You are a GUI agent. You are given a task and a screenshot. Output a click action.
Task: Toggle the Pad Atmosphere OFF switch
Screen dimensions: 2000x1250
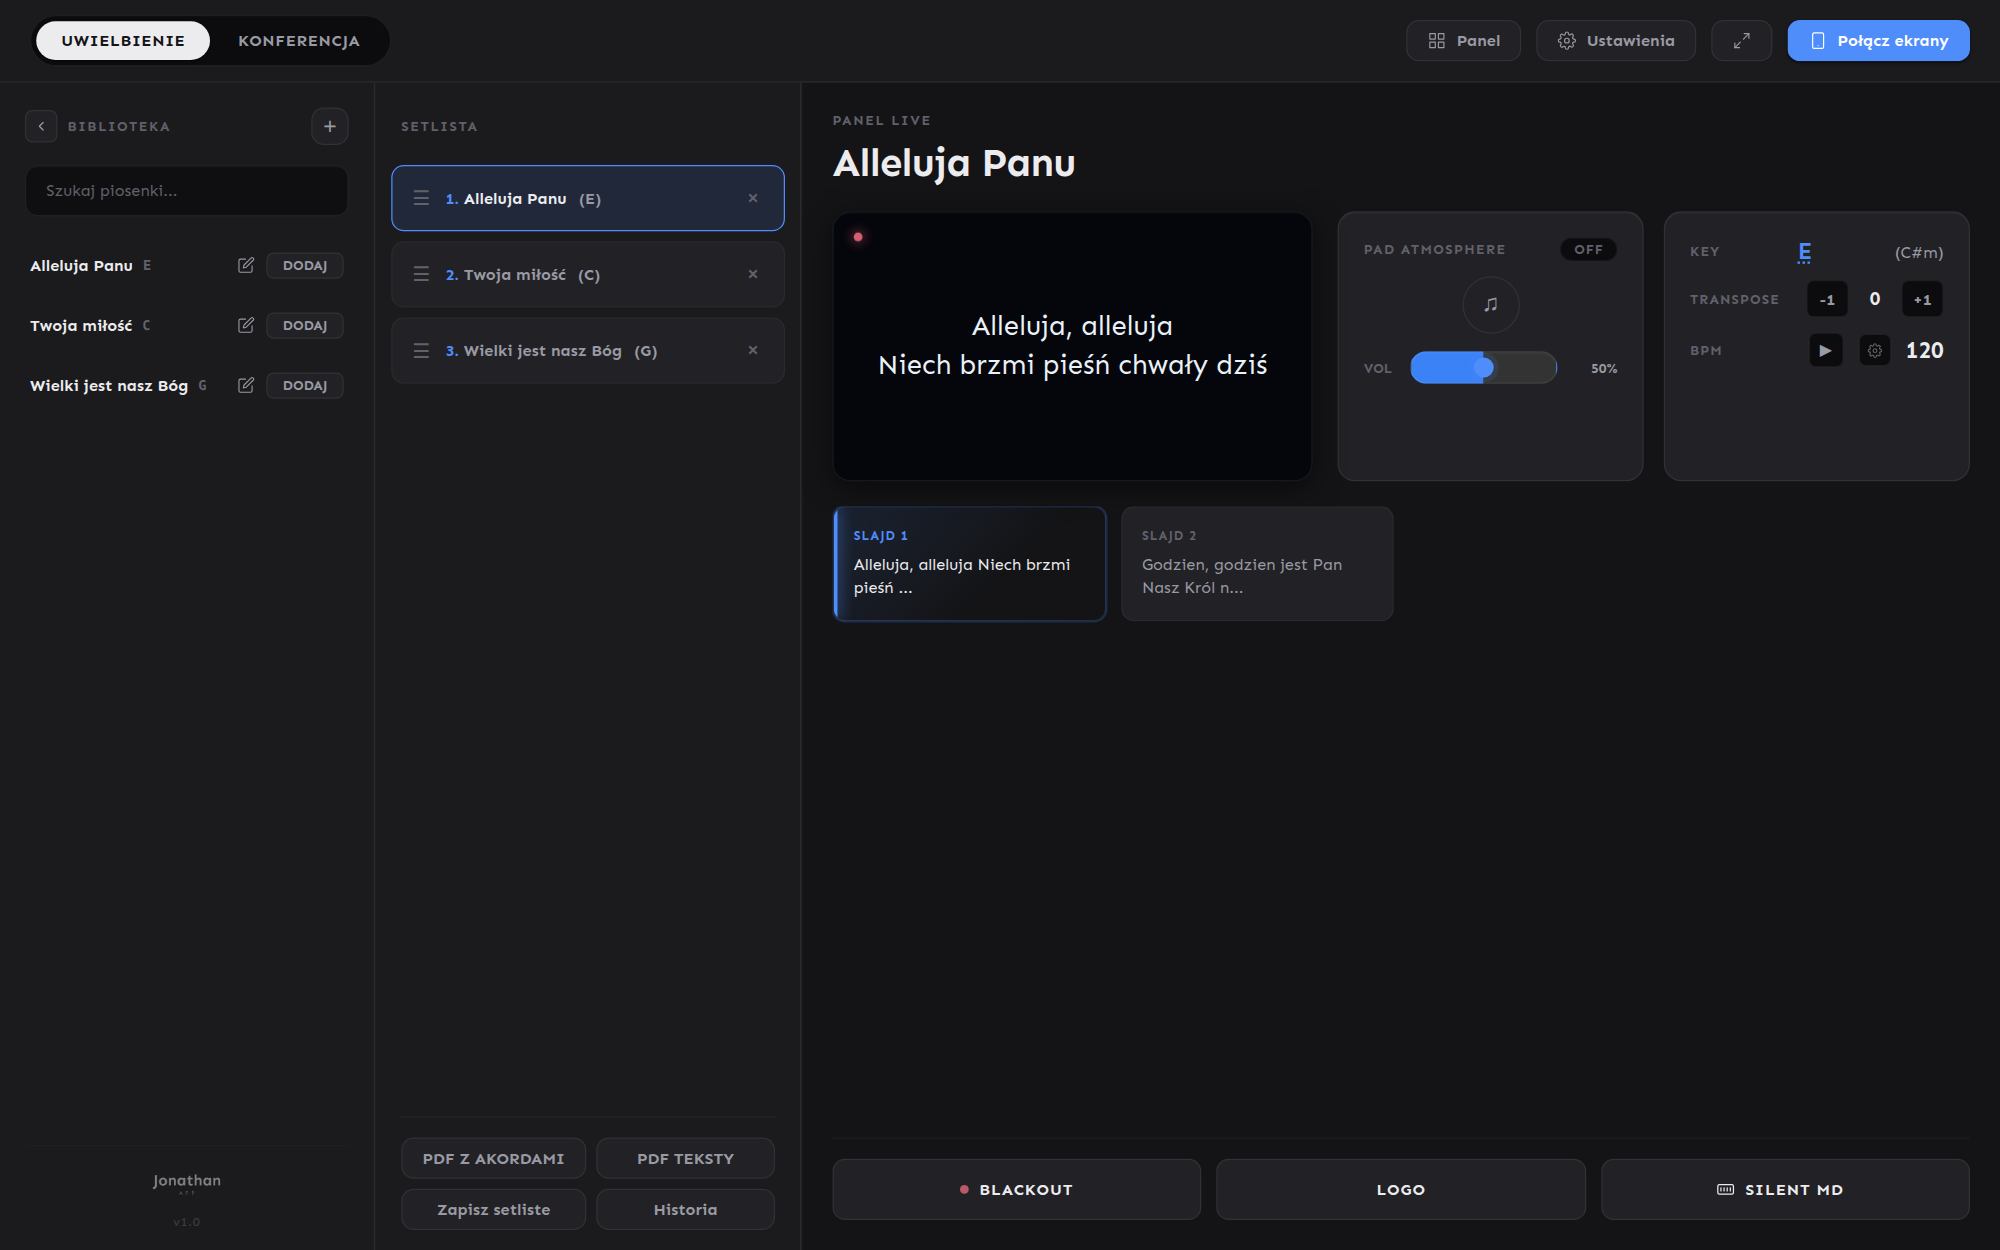1588,249
